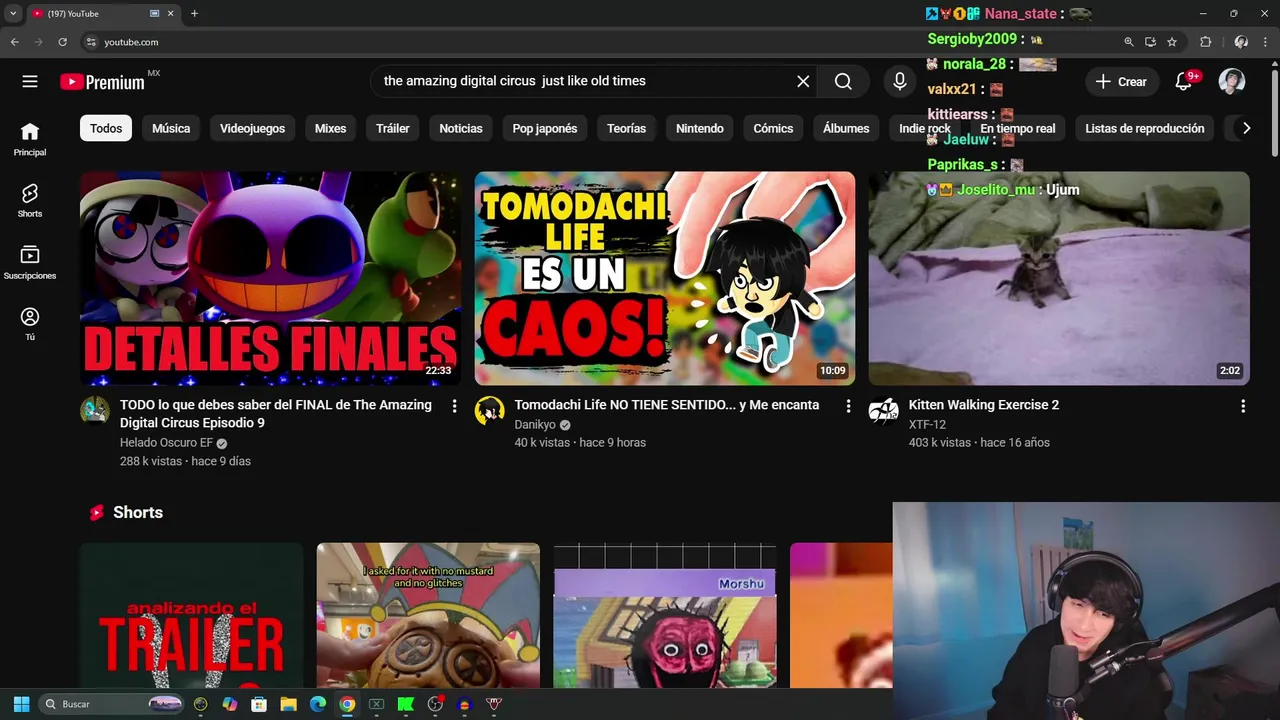Open Shorts in the sidebar

pos(30,200)
